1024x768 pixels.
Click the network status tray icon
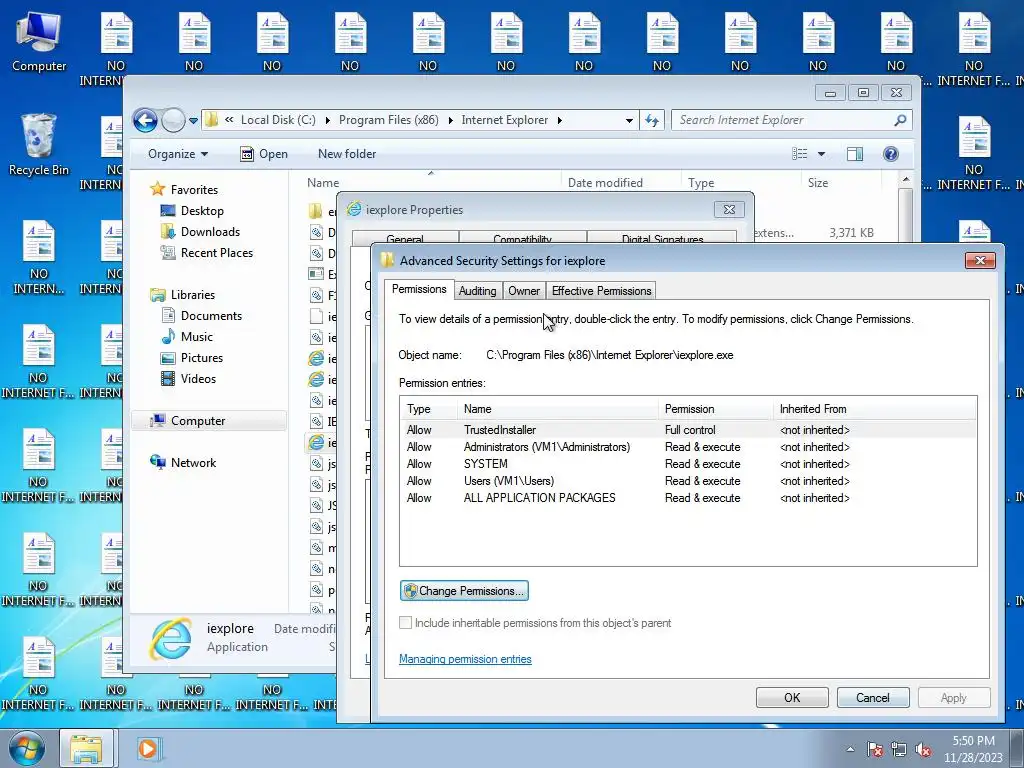(899, 749)
